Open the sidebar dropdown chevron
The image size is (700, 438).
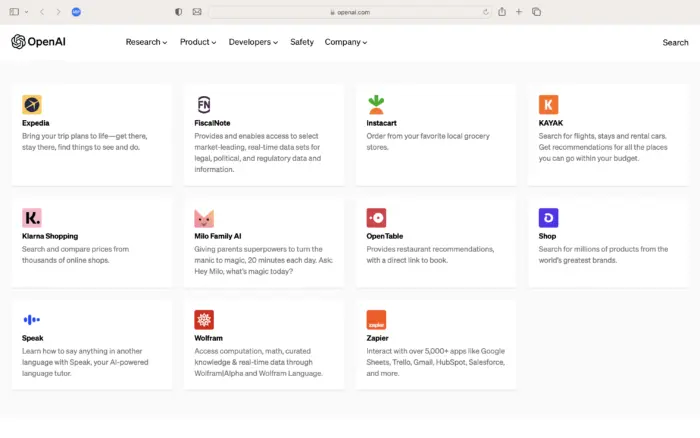click(x=27, y=12)
